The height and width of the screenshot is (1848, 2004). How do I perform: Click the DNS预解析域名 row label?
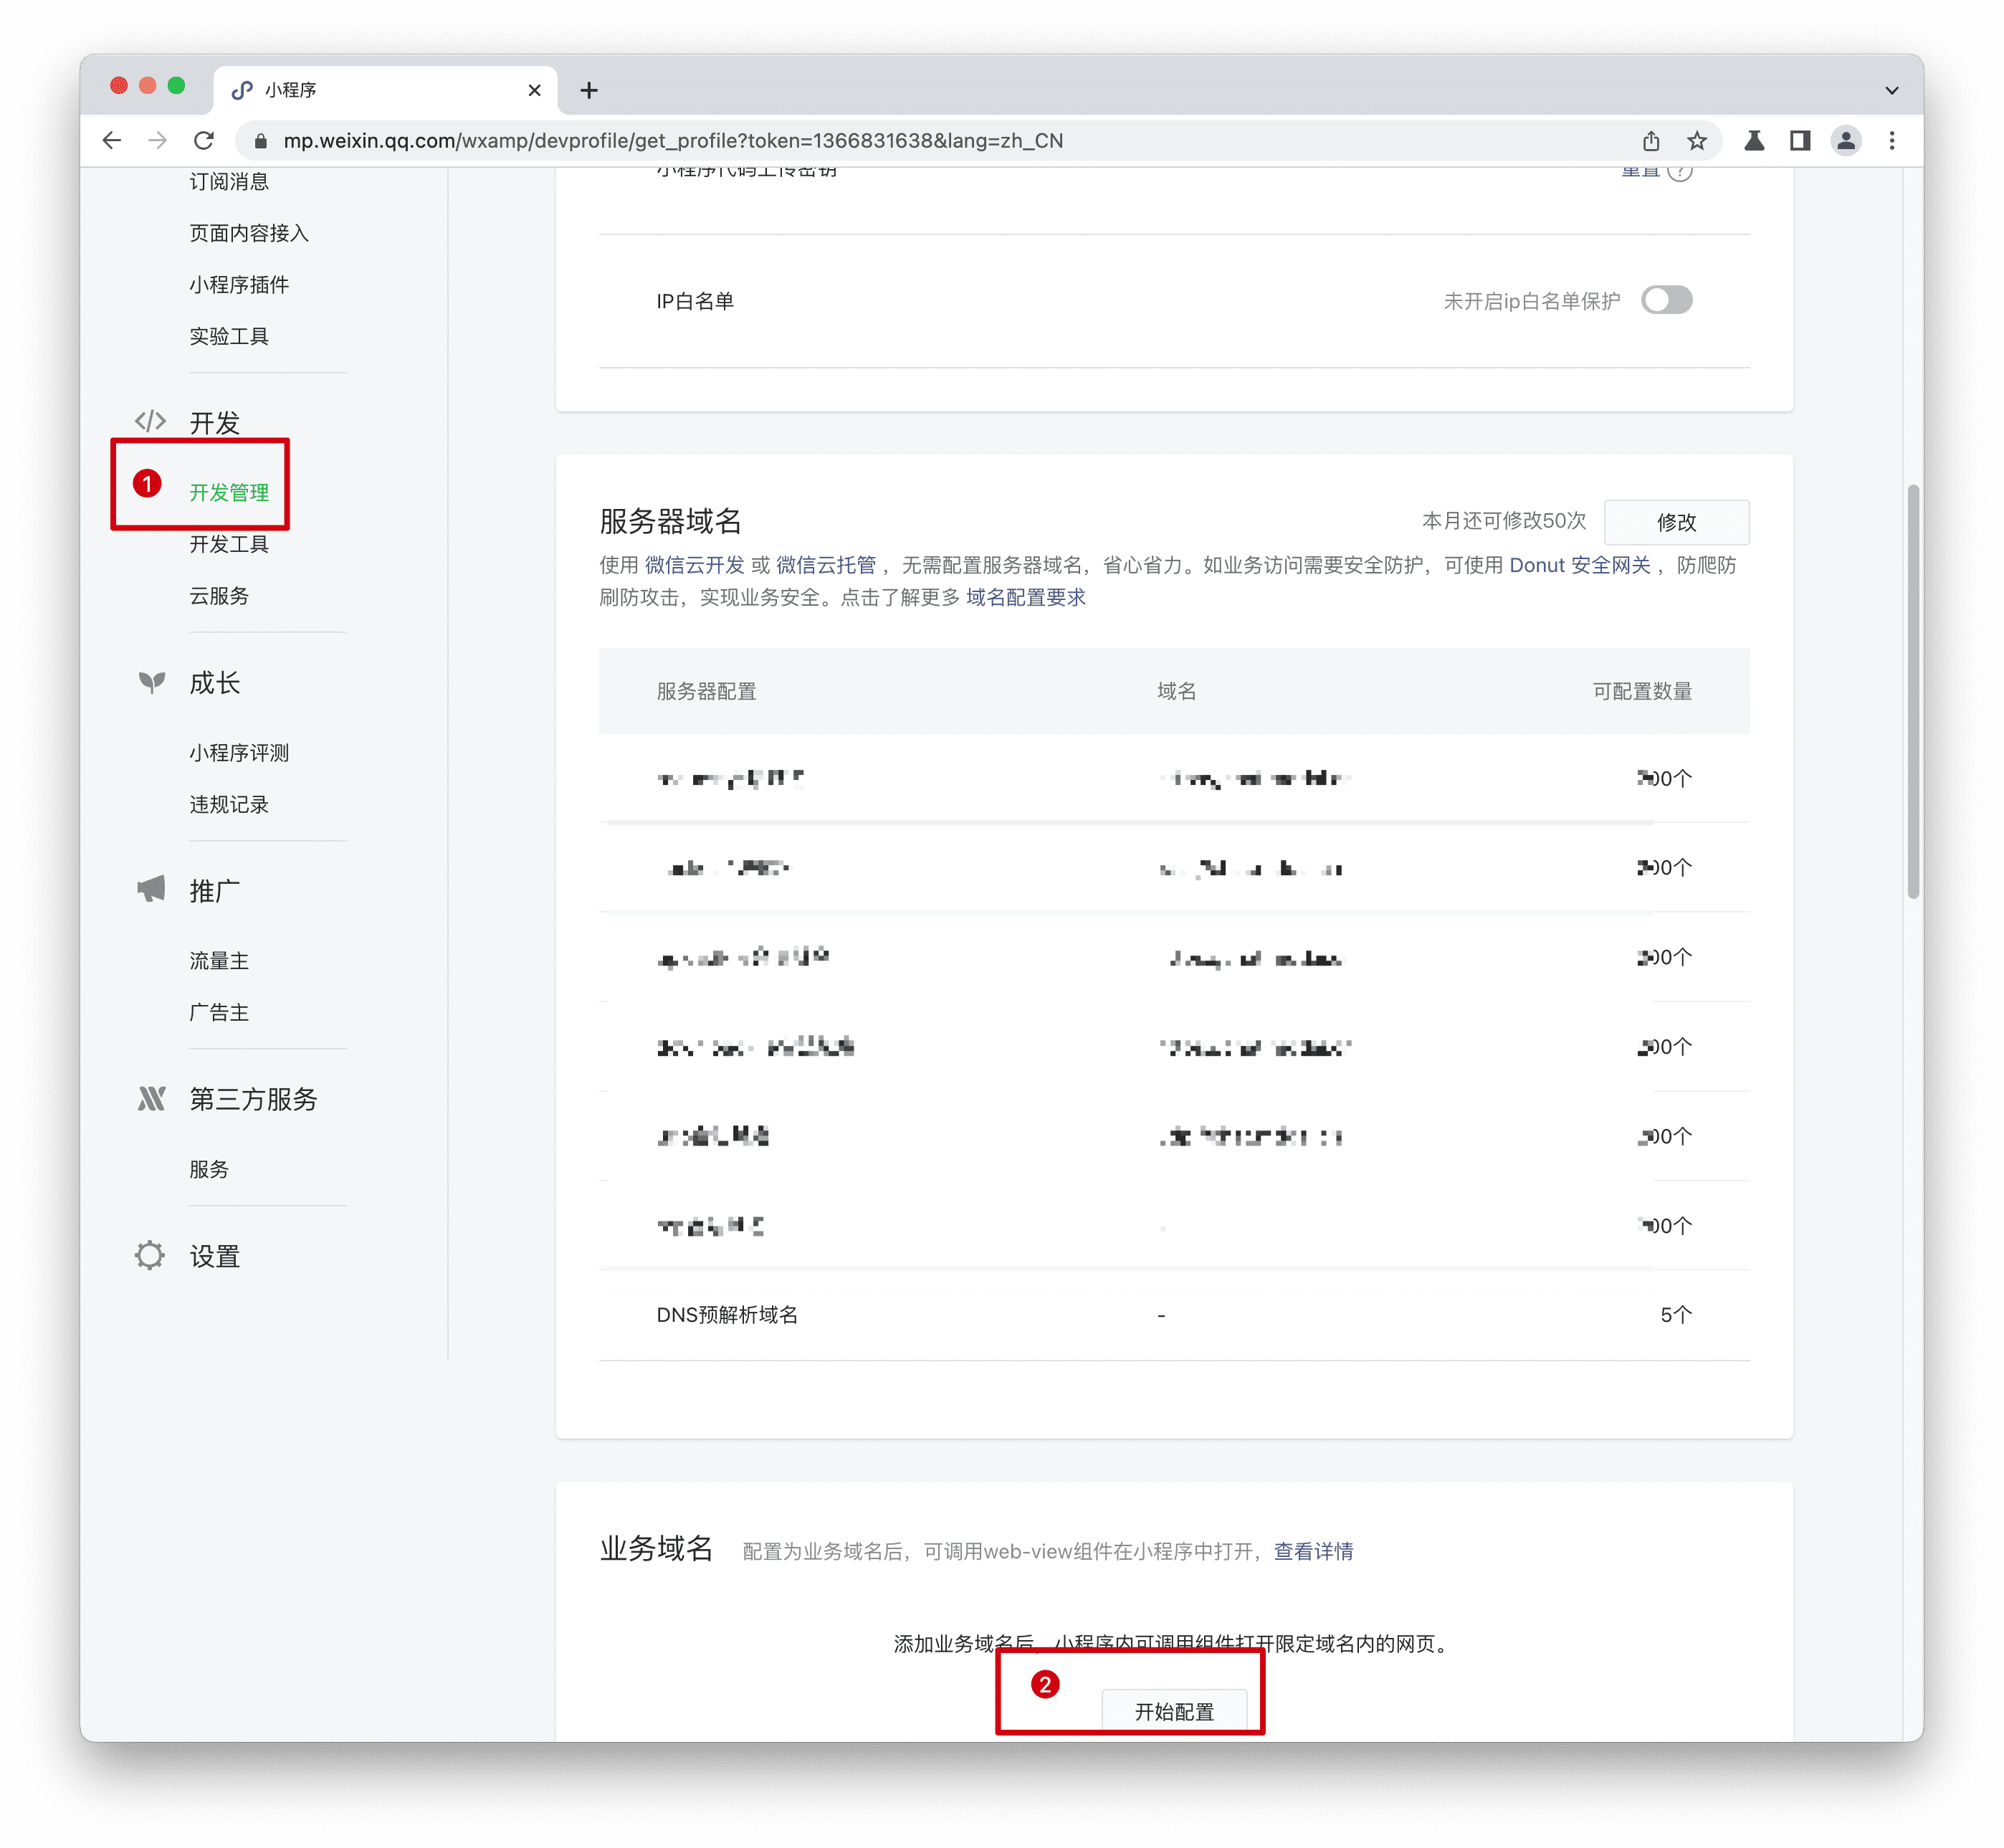727,1314
